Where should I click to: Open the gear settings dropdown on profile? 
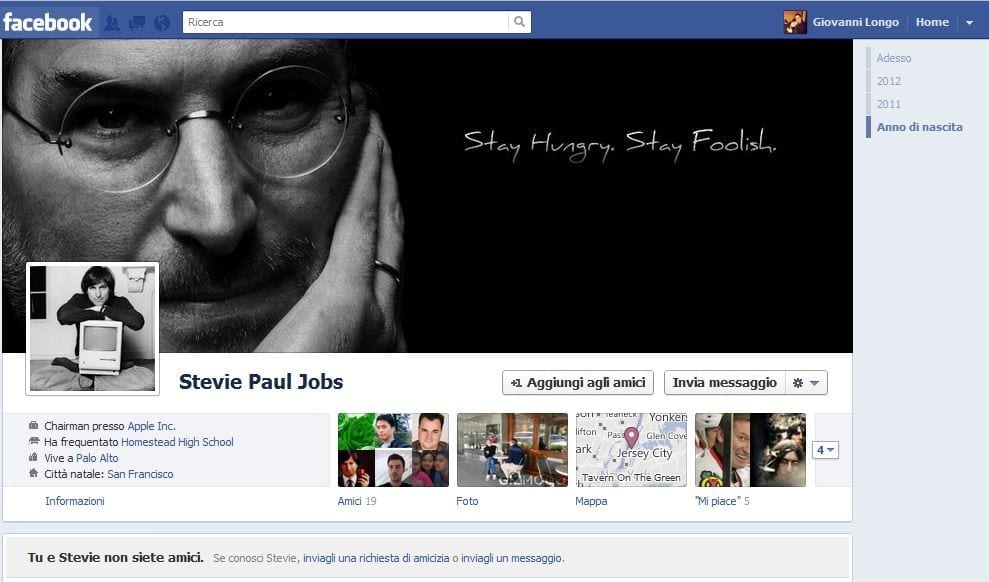tap(805, 383)
